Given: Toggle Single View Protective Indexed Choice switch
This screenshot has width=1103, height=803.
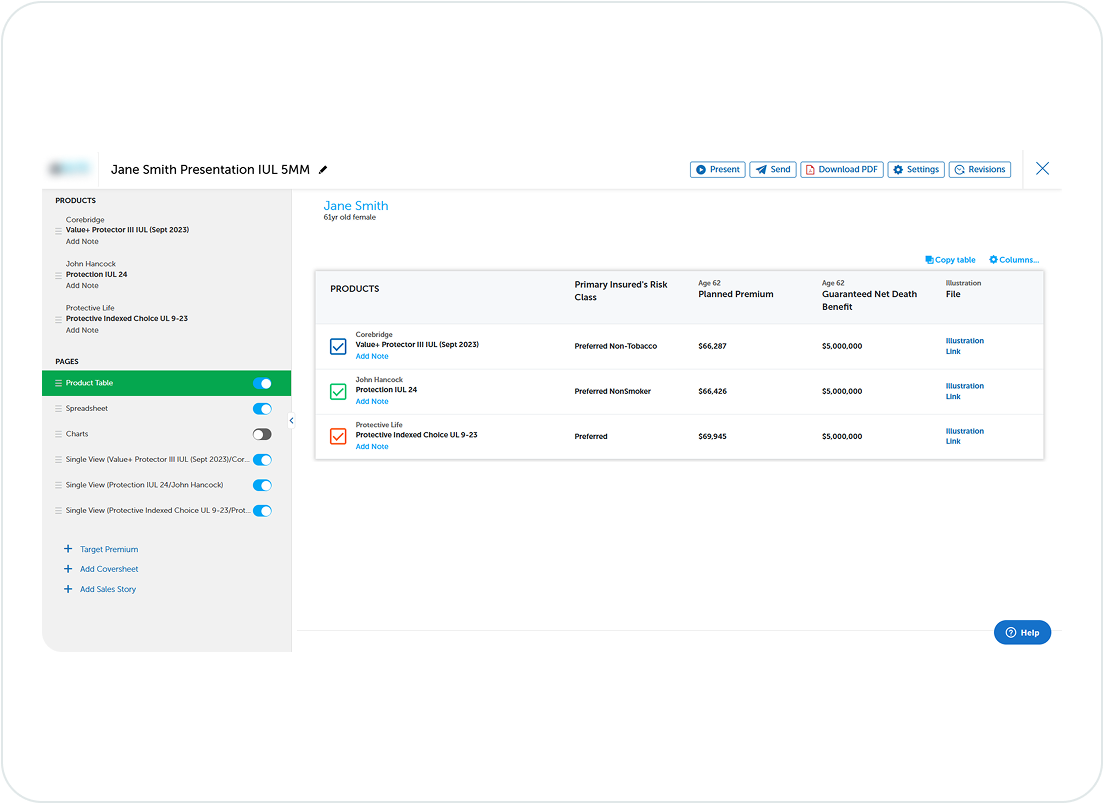Looking at the screenshot, I should [x=262, y=510].
